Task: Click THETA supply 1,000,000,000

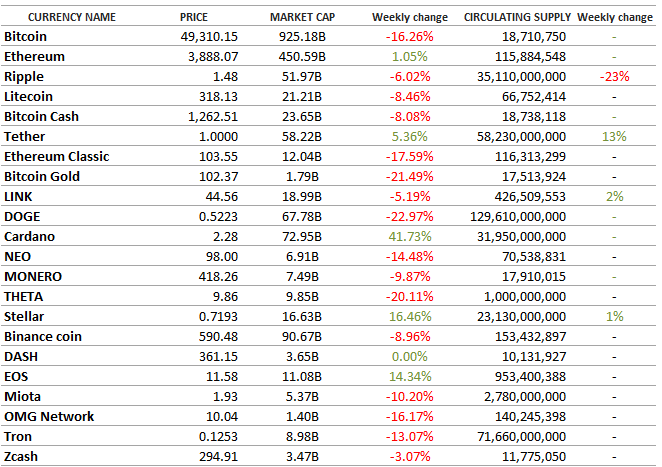Action: [525, 297]
